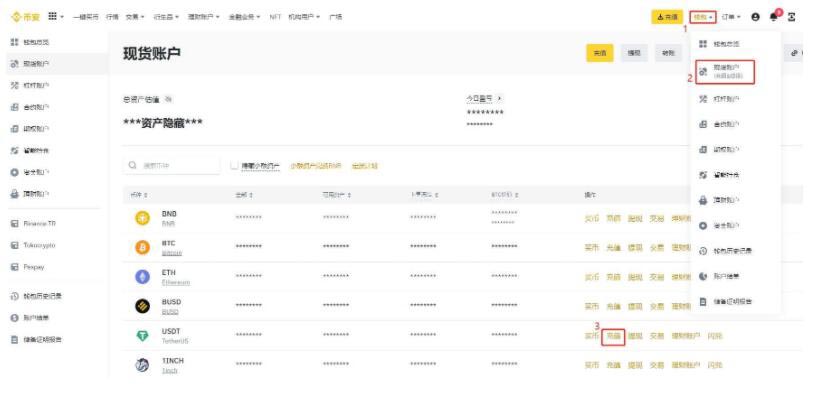Click Futures account icon in left sidebar
This screenshot has height=393, width=817.
tap(15, 107)
